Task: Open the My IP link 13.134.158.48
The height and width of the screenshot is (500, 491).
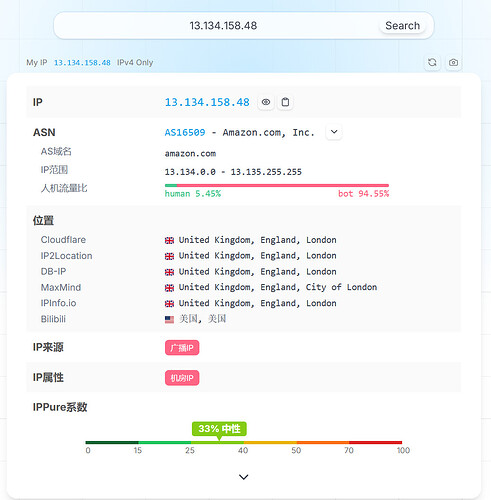Action: 82,63
